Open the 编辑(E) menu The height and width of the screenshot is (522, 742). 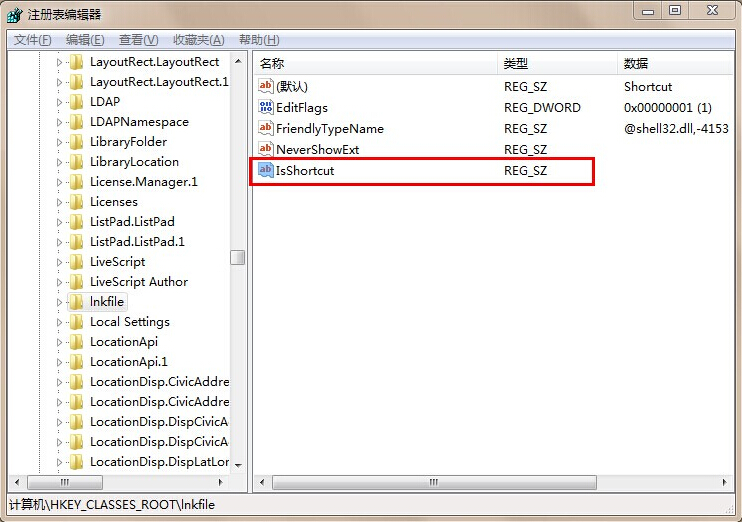pos(85,40)
